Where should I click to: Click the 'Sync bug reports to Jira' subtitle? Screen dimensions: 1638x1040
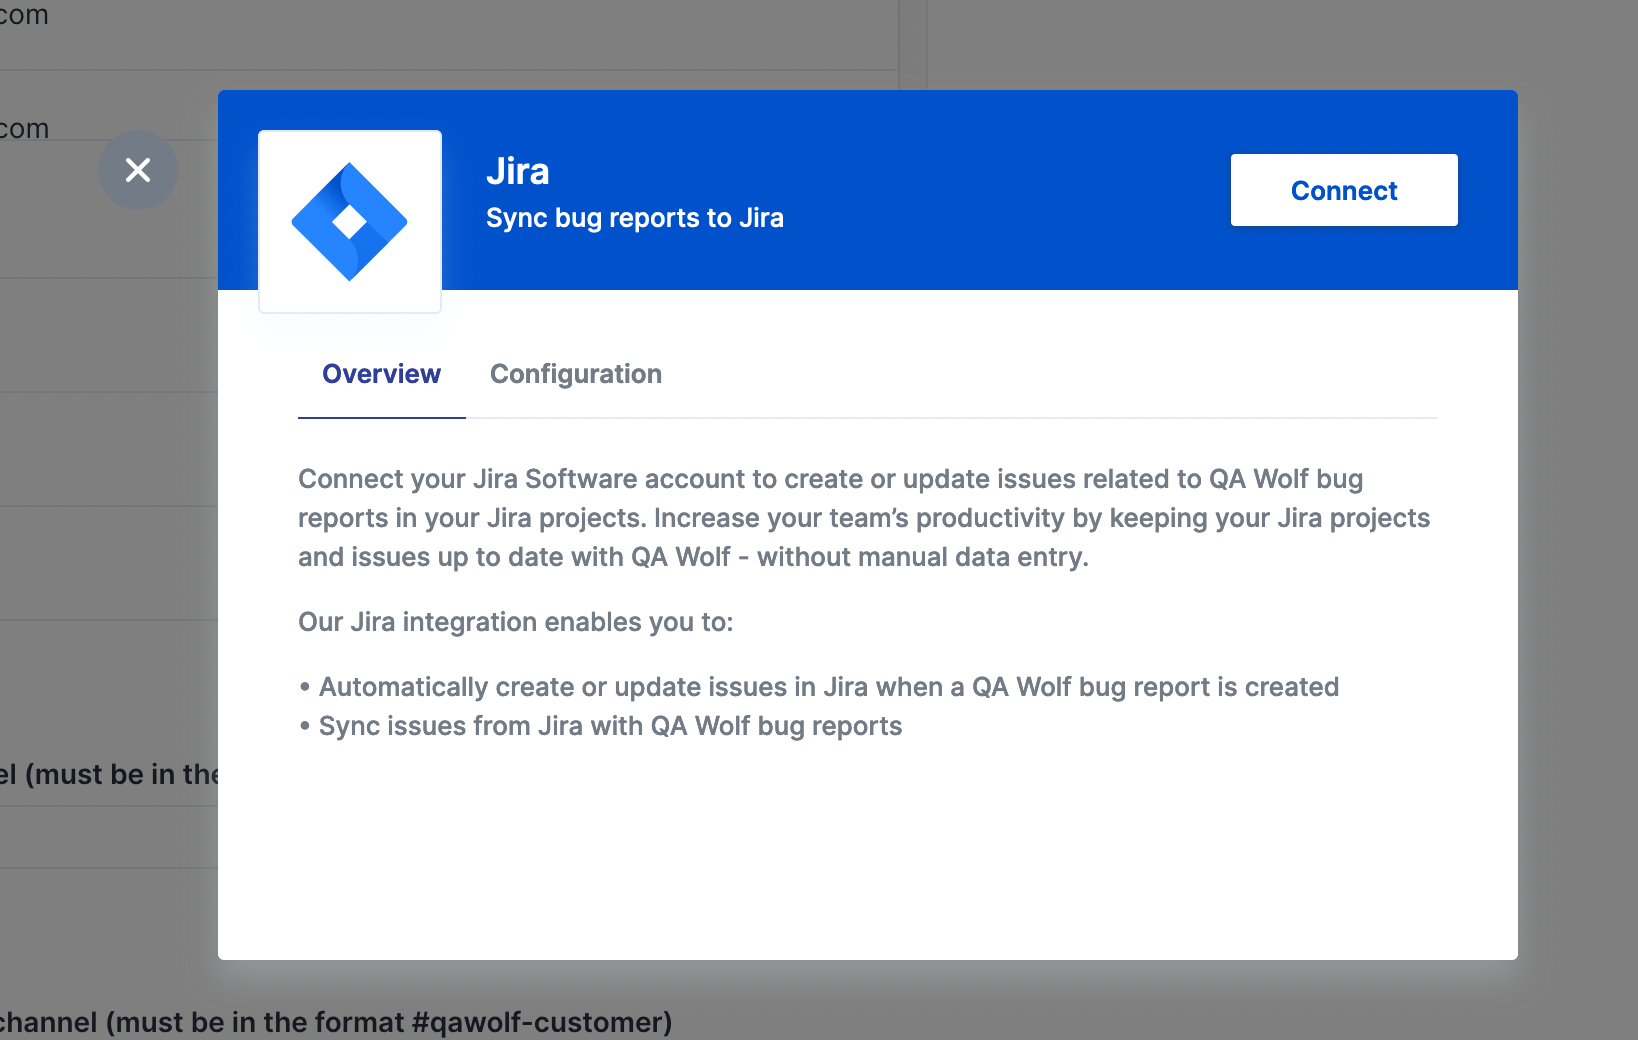click(635, 218)
